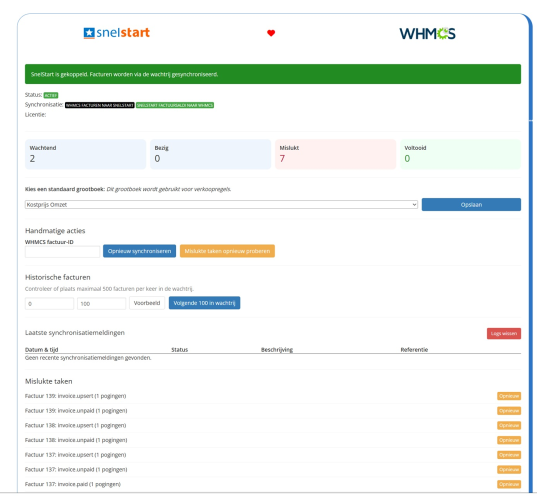Click the SnelStart logo
Image resolution: width=537 pixels, height=502 pixels.
(x=116, y=33)
